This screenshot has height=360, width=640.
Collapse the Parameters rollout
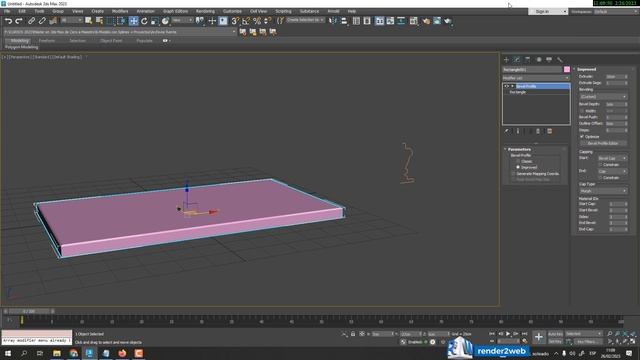pyautogui.click(x=519, y=149)
